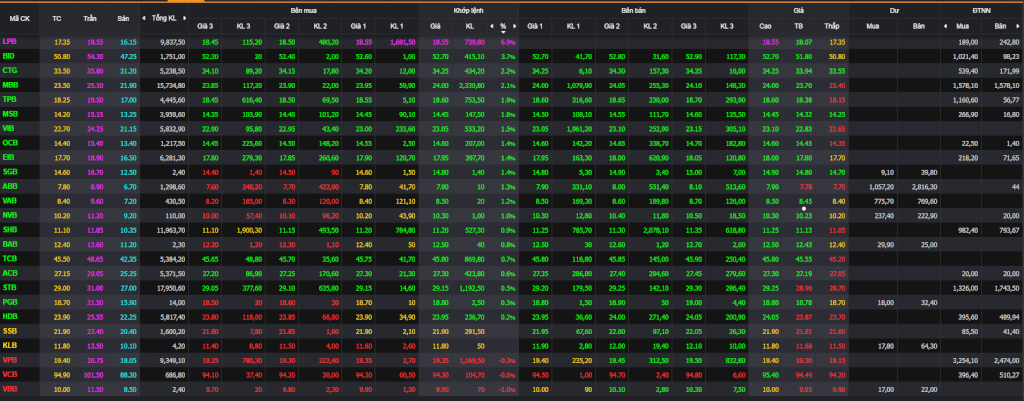Image resolution: width=1024 pixels, height=401 pixels.
Task: Click Bán header under Dư
Action: pos(917,26)
